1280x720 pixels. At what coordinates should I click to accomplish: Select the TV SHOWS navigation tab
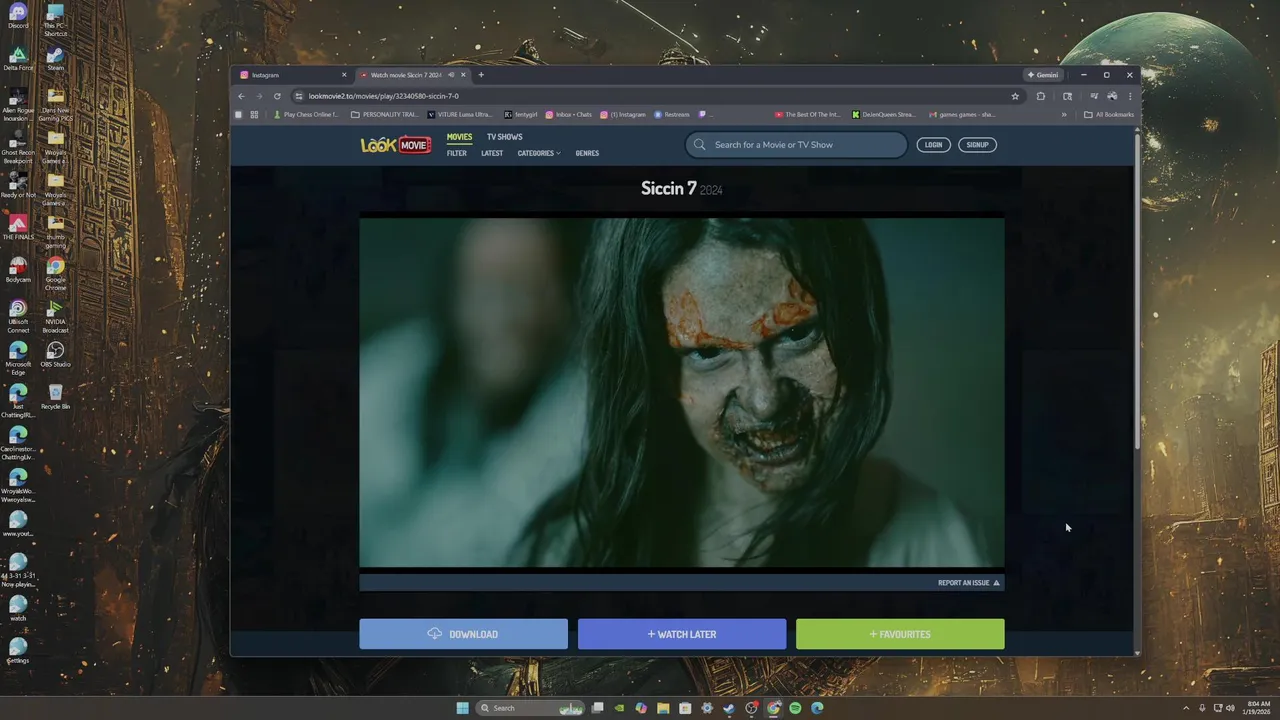click(x=504, y=137)
